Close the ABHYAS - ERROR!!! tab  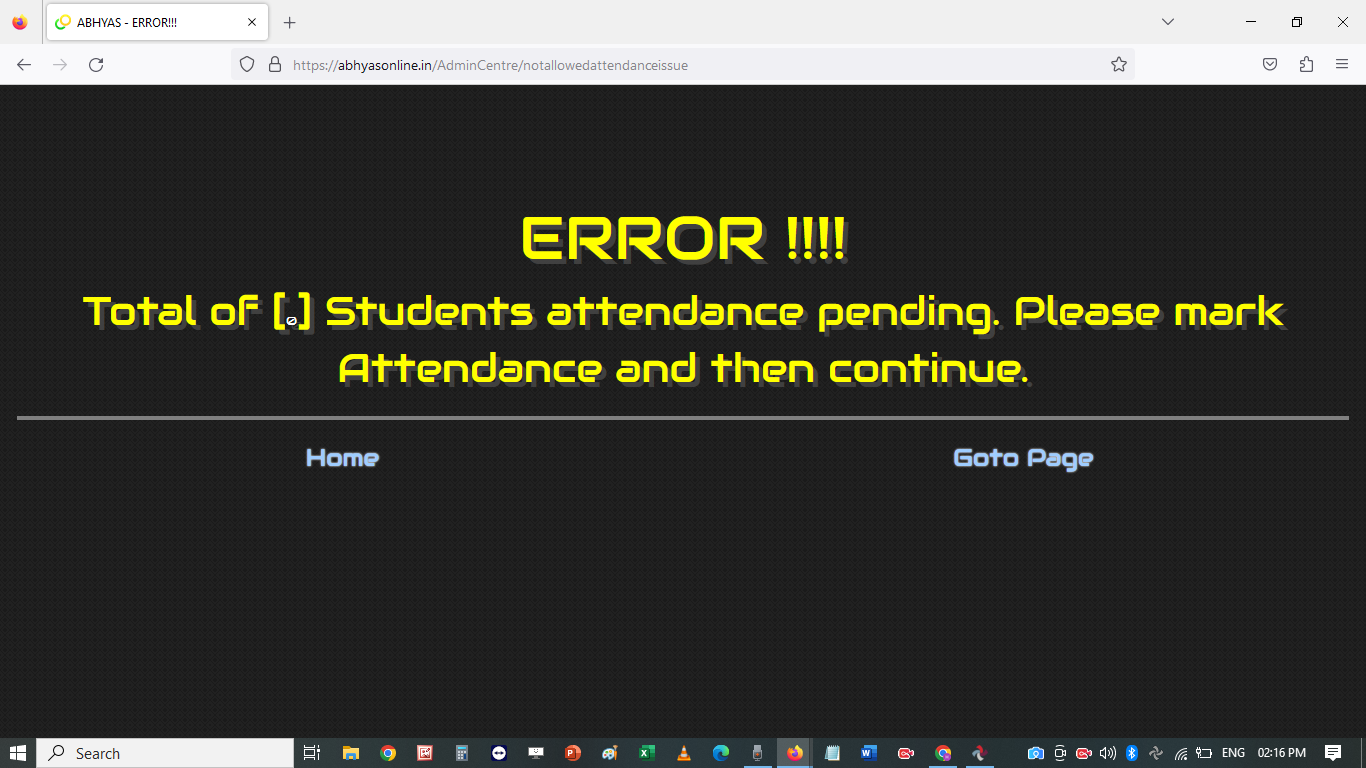252,22
